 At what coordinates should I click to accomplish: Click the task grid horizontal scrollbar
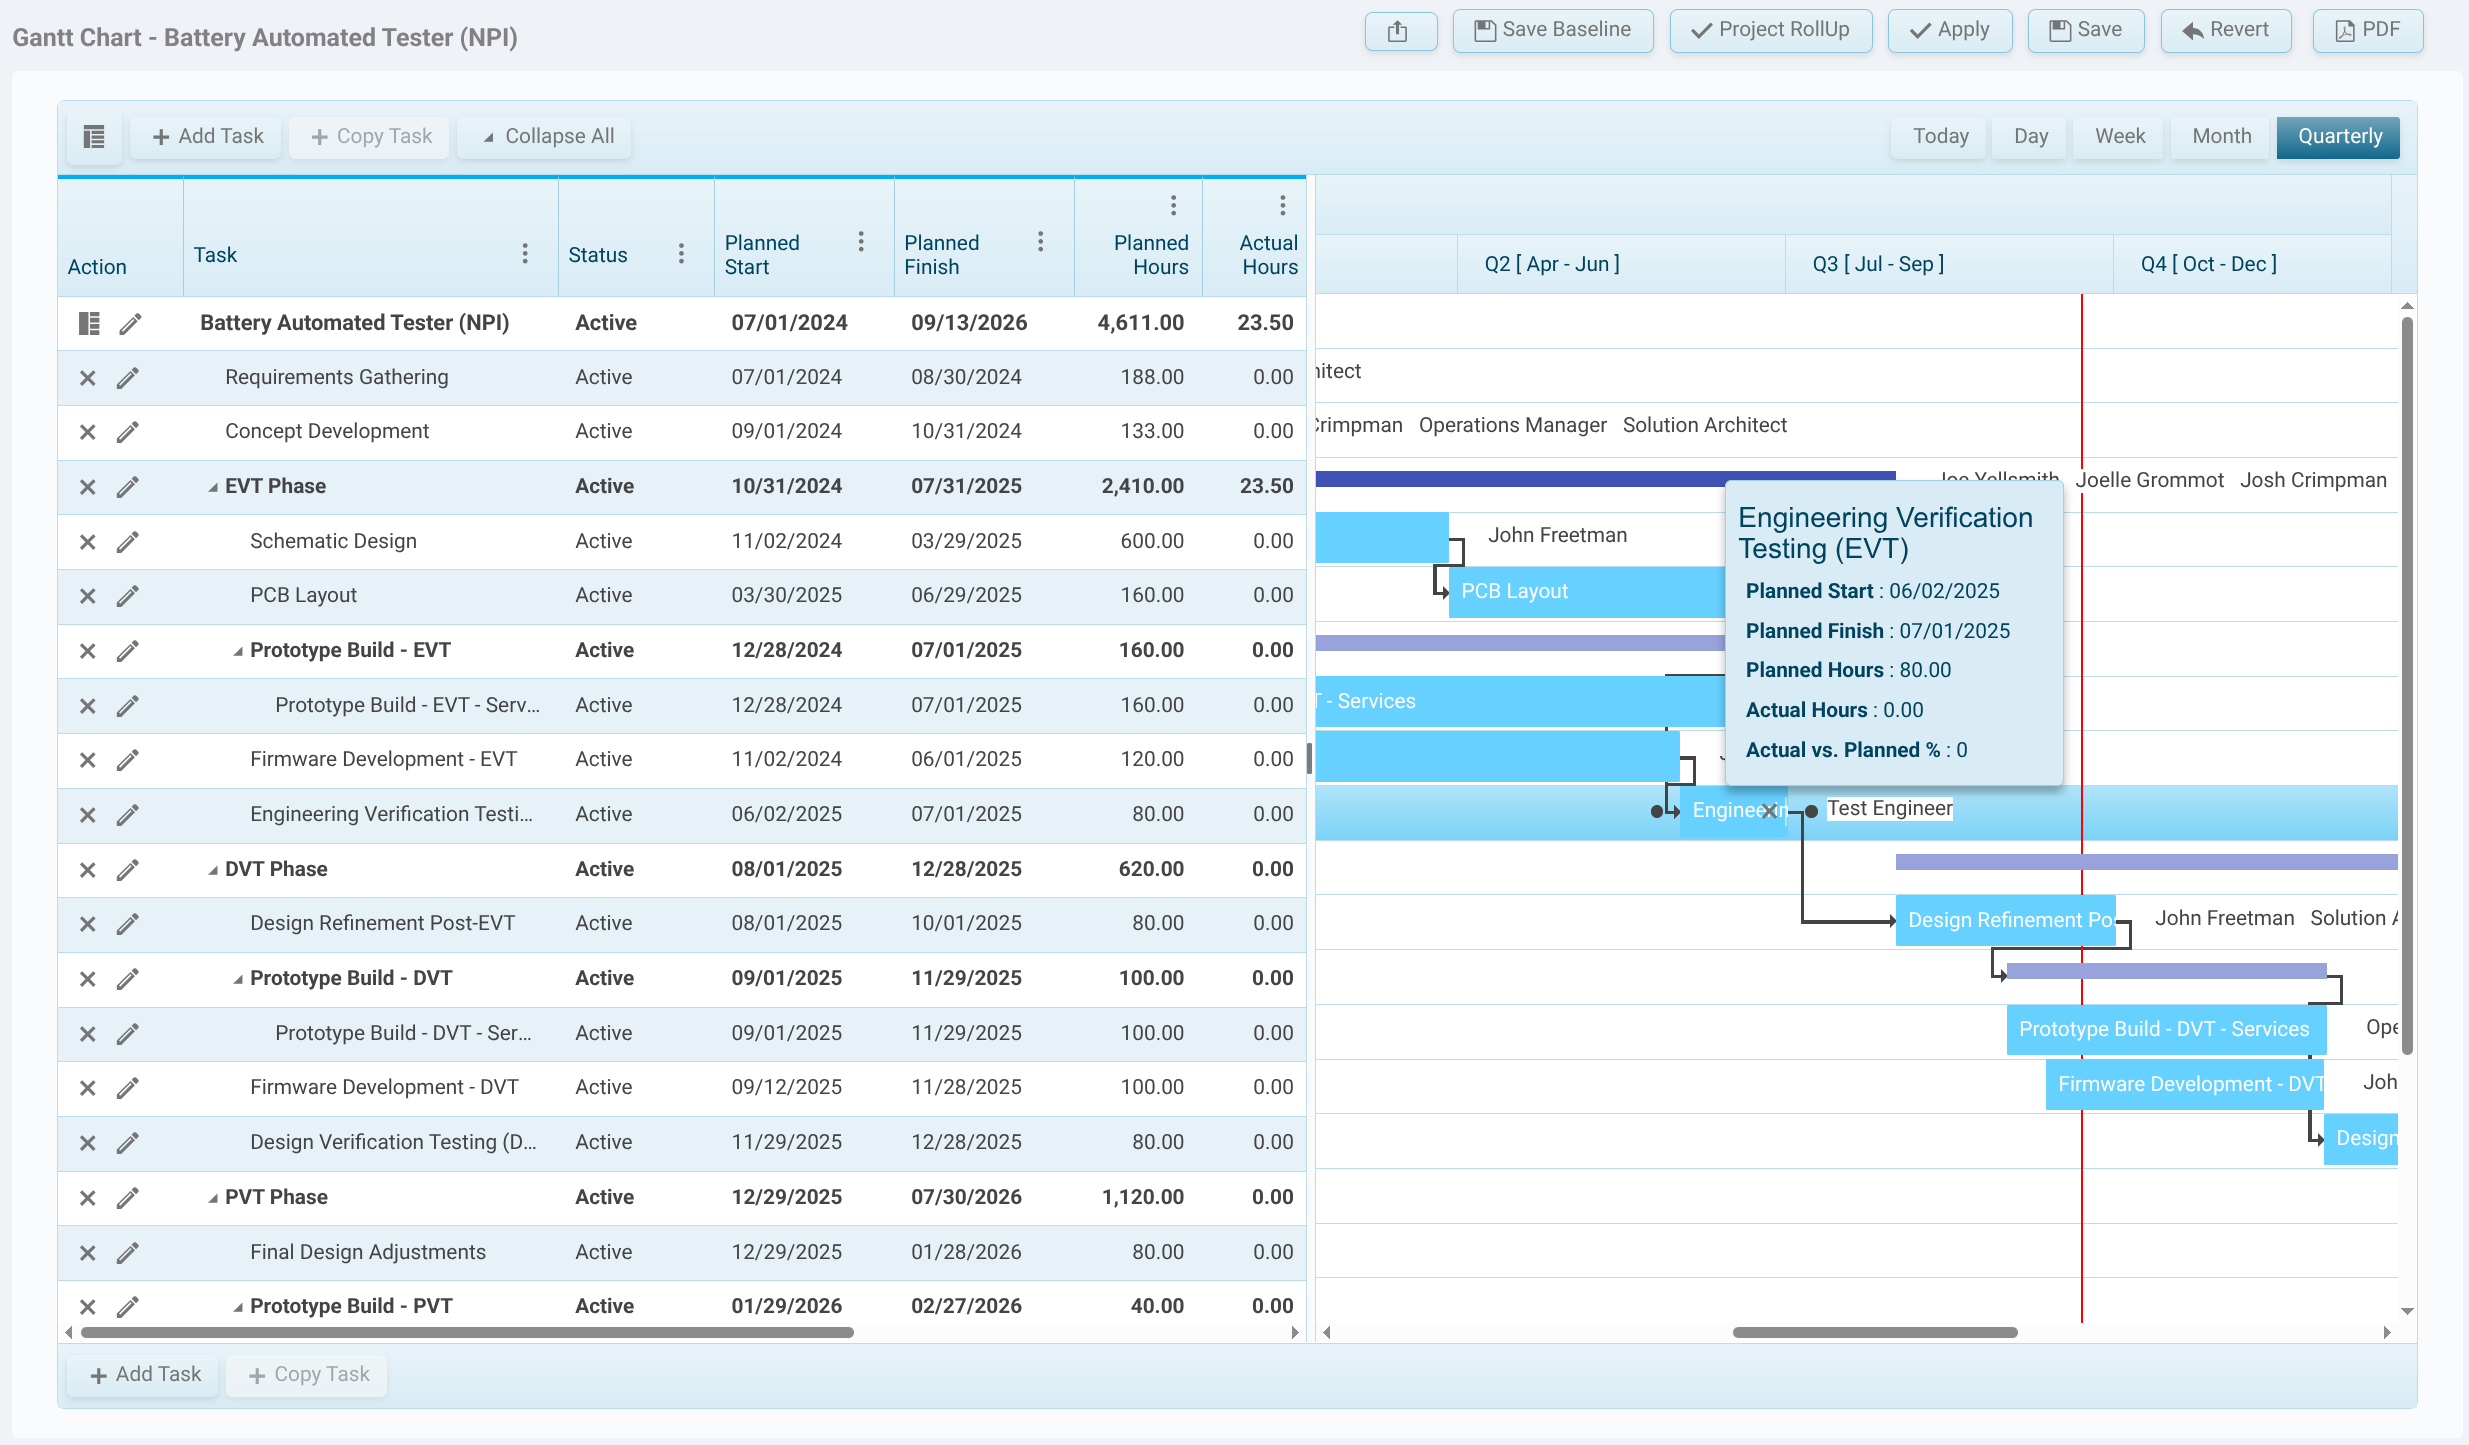(x=467, y=1332)
